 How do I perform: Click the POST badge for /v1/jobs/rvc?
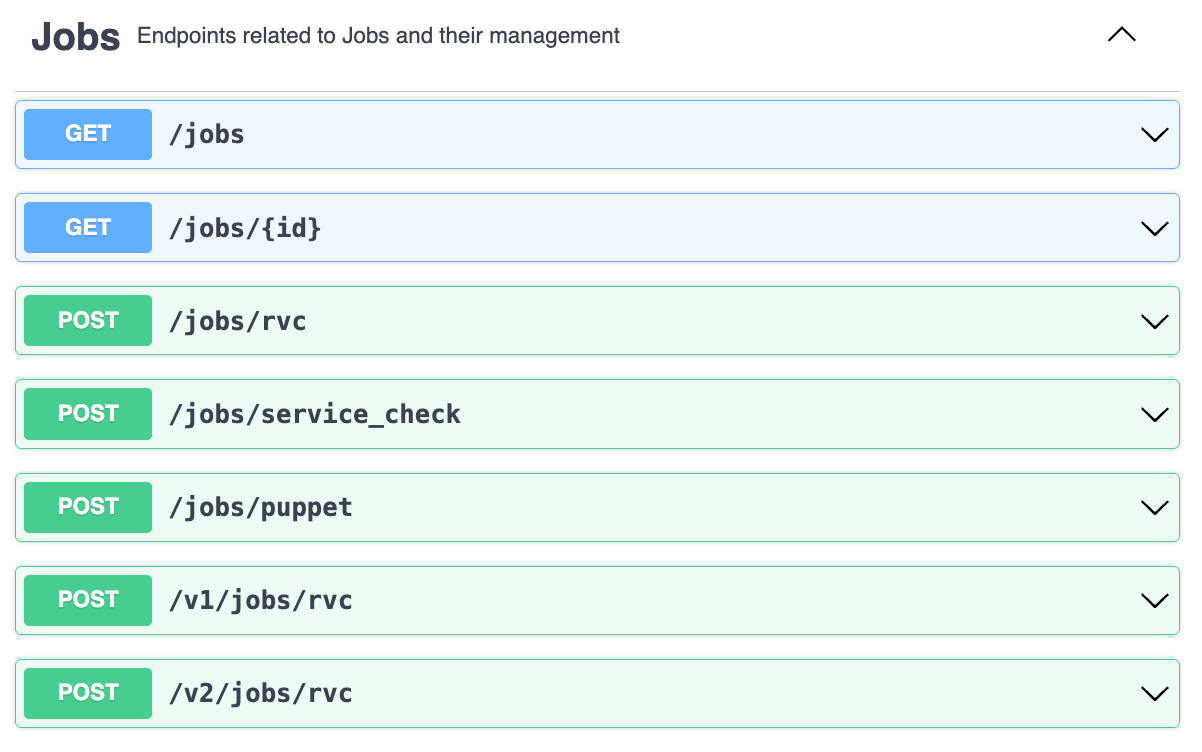click(88, 600)
